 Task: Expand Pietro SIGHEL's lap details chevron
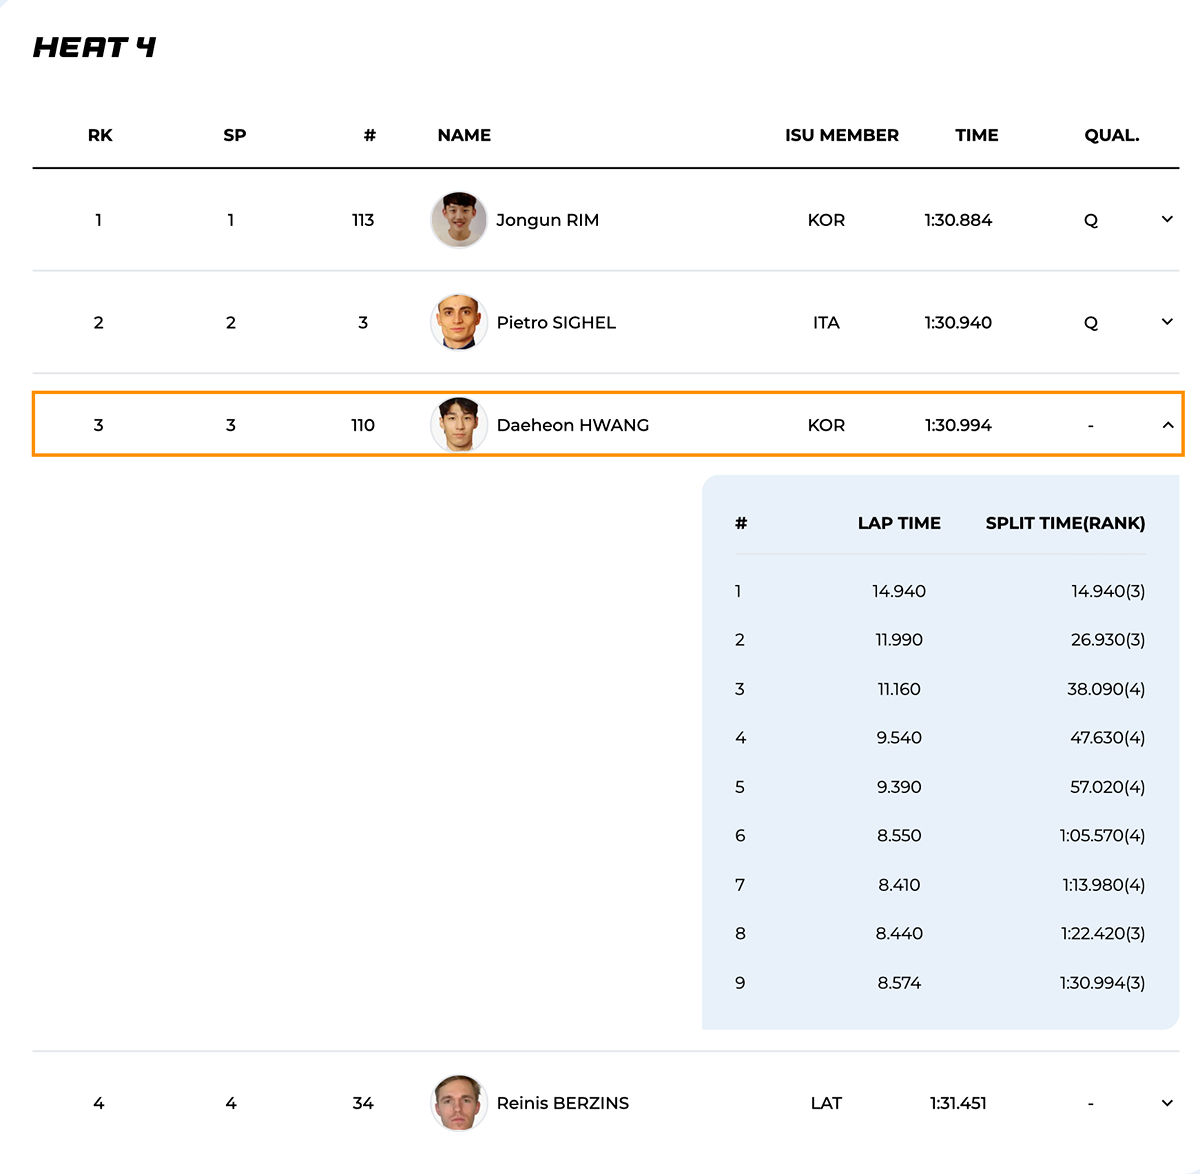click(1167, 322)
